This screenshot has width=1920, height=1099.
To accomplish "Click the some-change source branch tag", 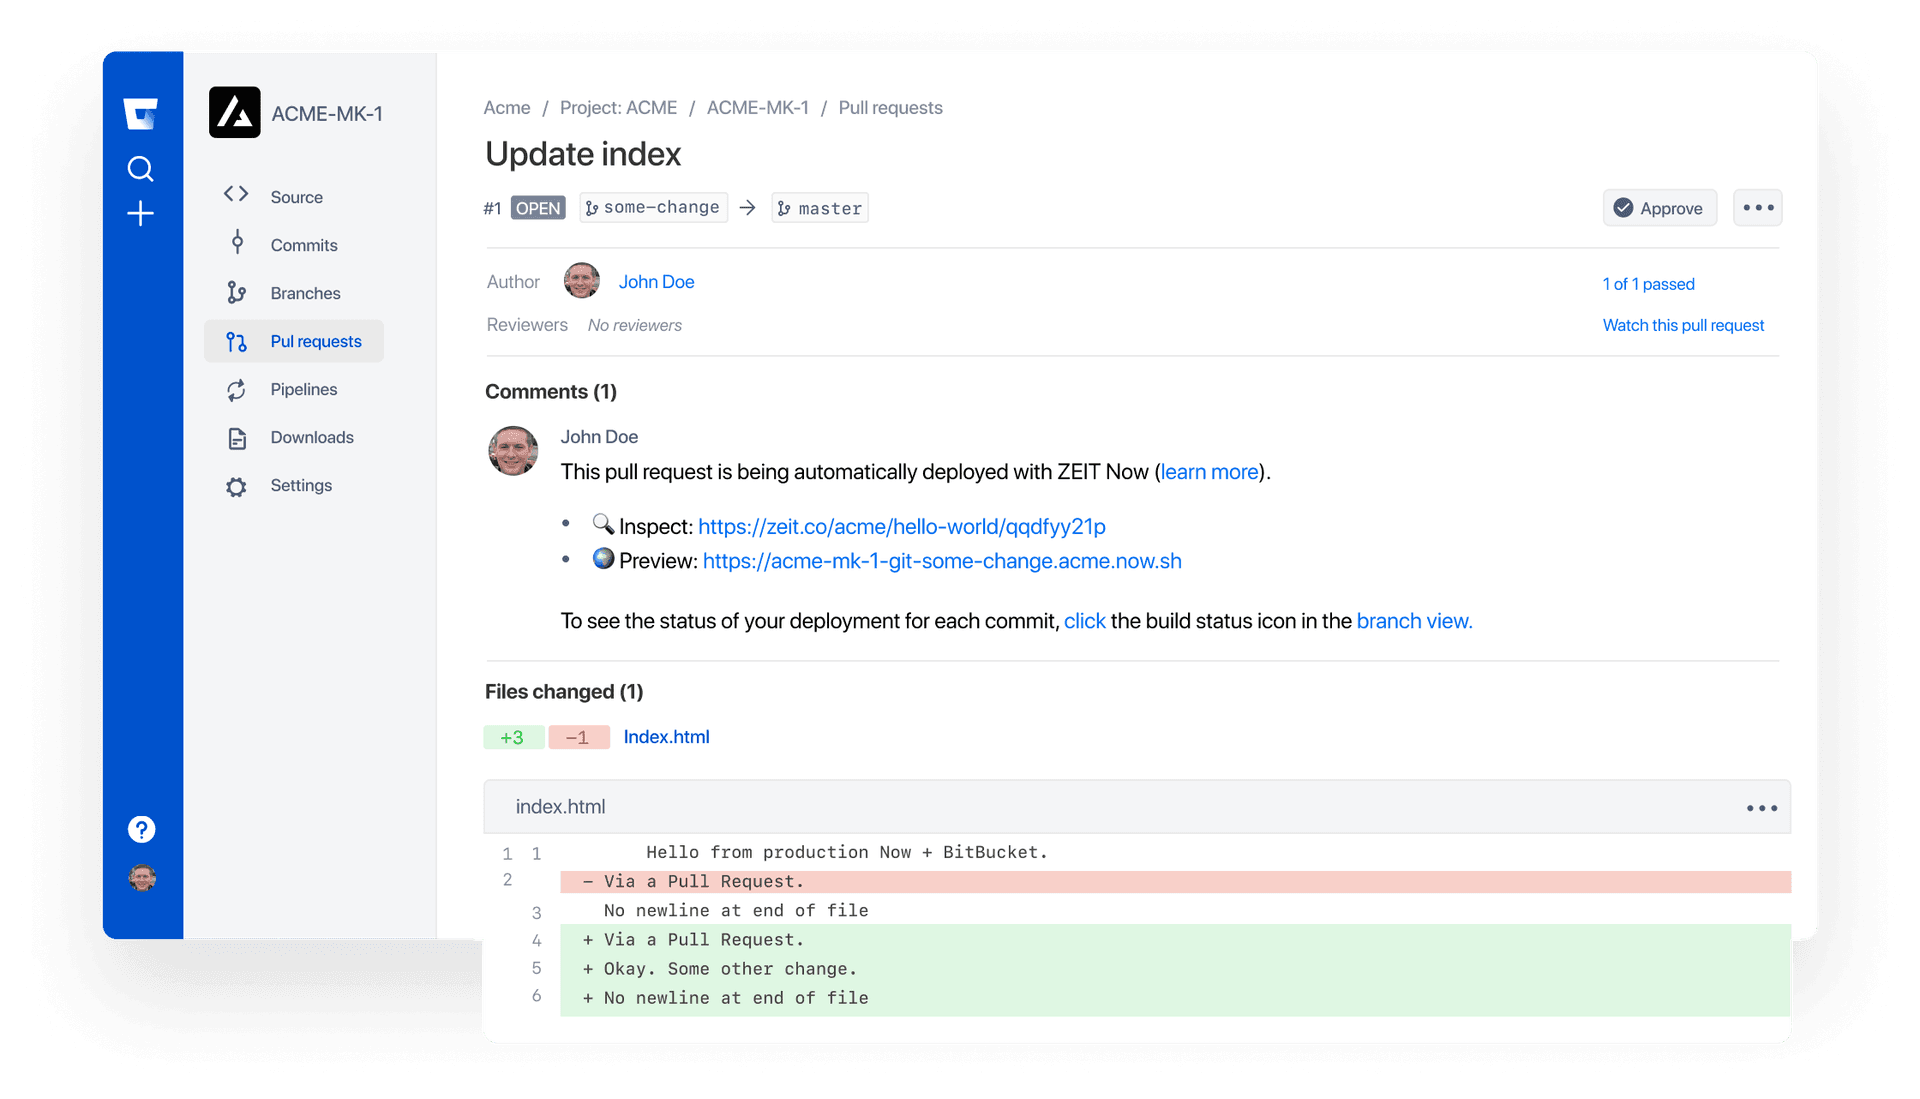I will coord(653,208).
